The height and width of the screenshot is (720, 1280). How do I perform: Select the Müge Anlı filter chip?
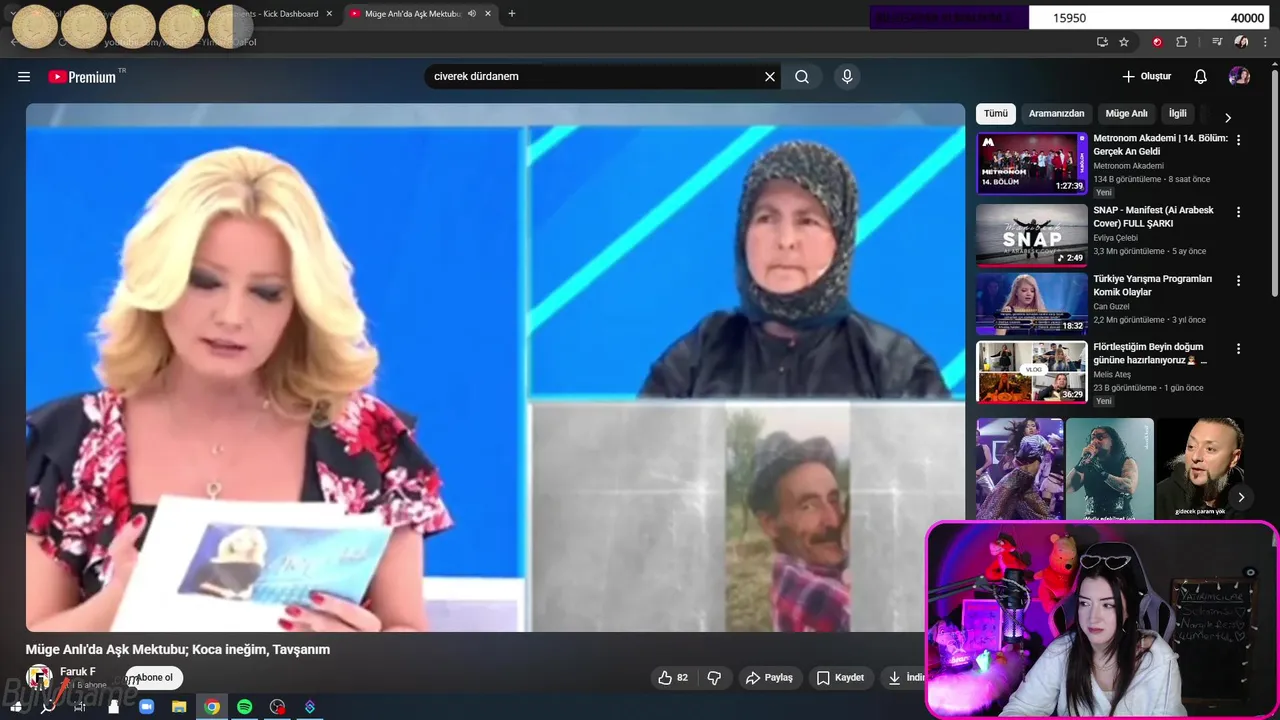point(1126,114)
